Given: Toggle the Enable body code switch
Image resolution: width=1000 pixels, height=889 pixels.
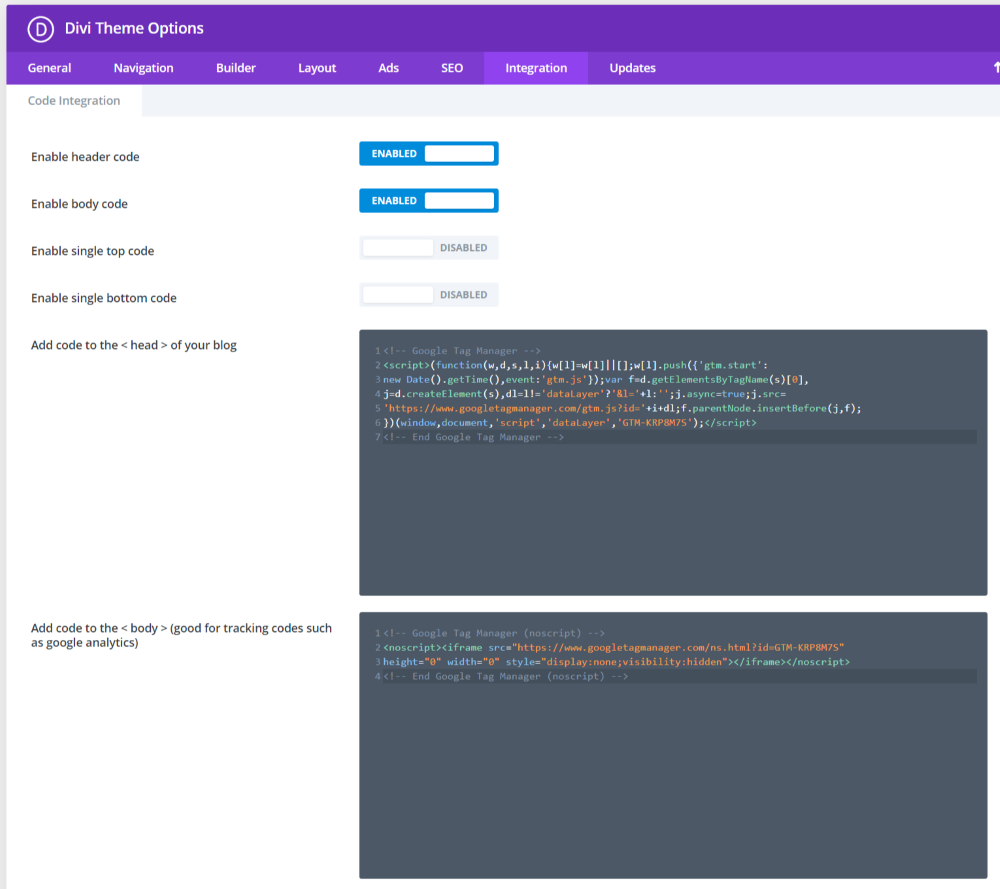Looking at the screenshot, I should click(x=429, y=201).
